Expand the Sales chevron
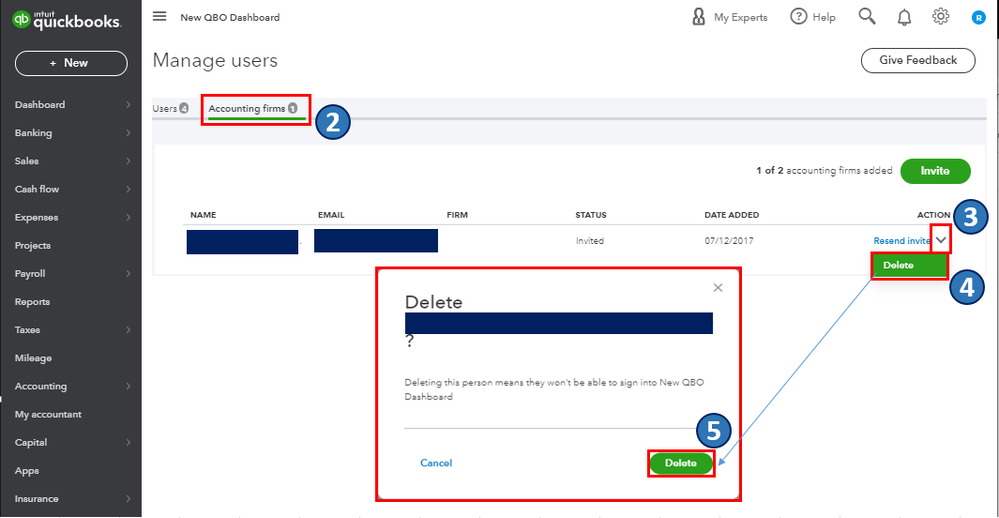999x518 pixels. pos(128,161)
